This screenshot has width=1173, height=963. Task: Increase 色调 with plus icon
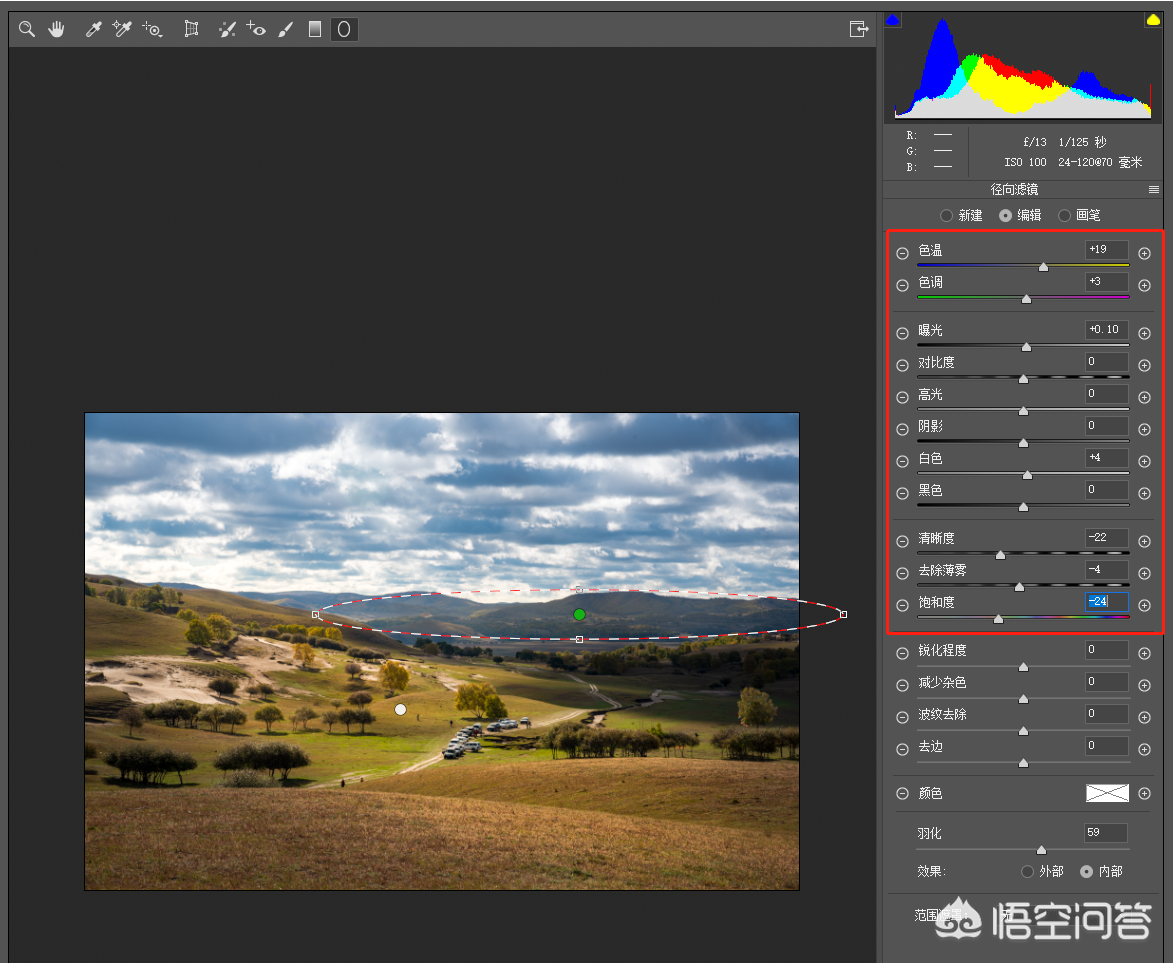click(x=1145, y=286)
